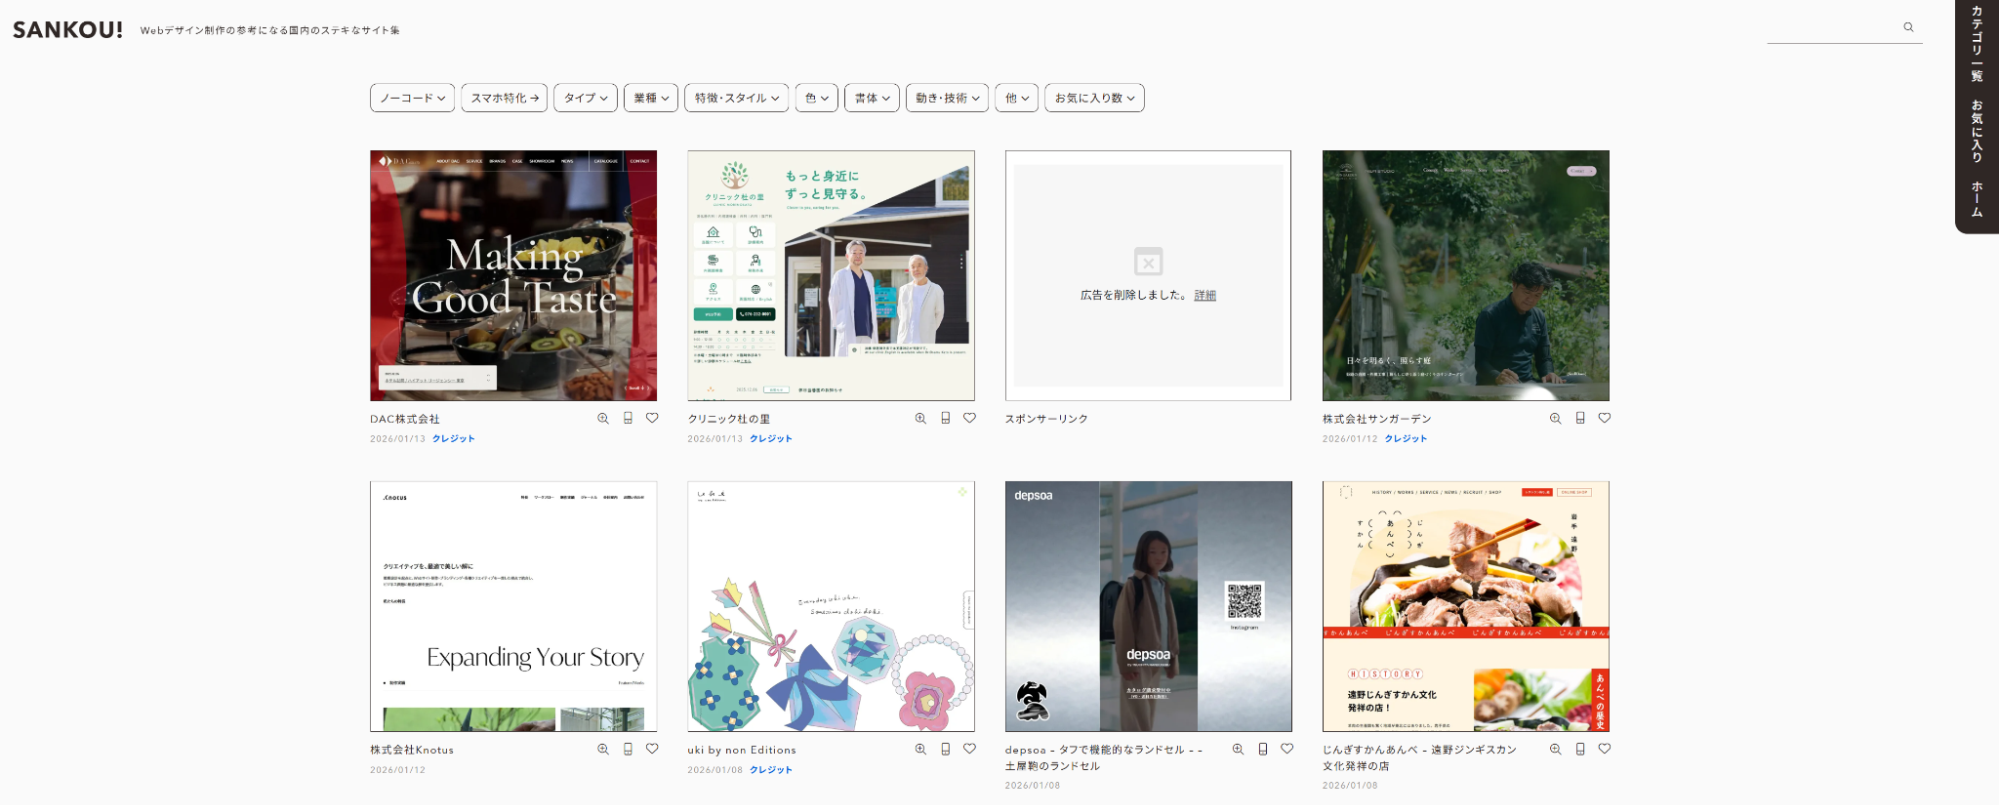Open the スマホ特化 filter link

click(x=504, y=98)
